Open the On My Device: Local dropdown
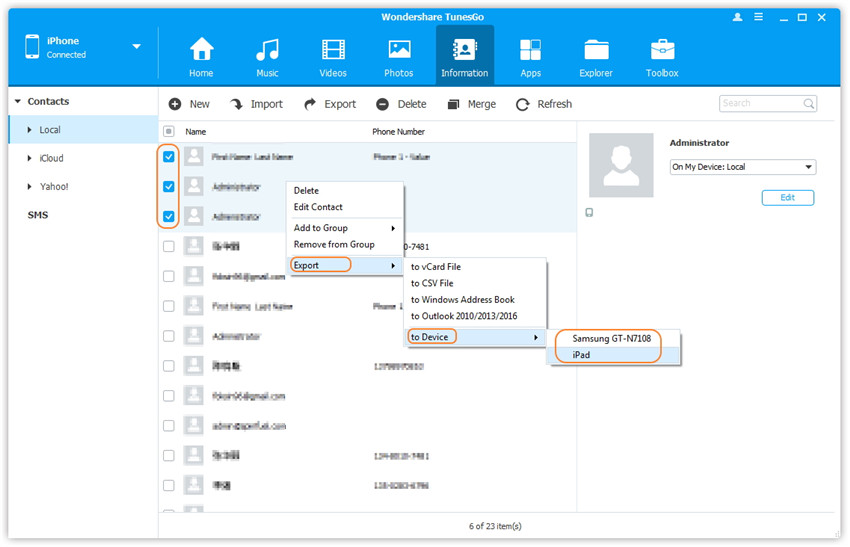Viewport: 850px width, 547px height. 742,168
